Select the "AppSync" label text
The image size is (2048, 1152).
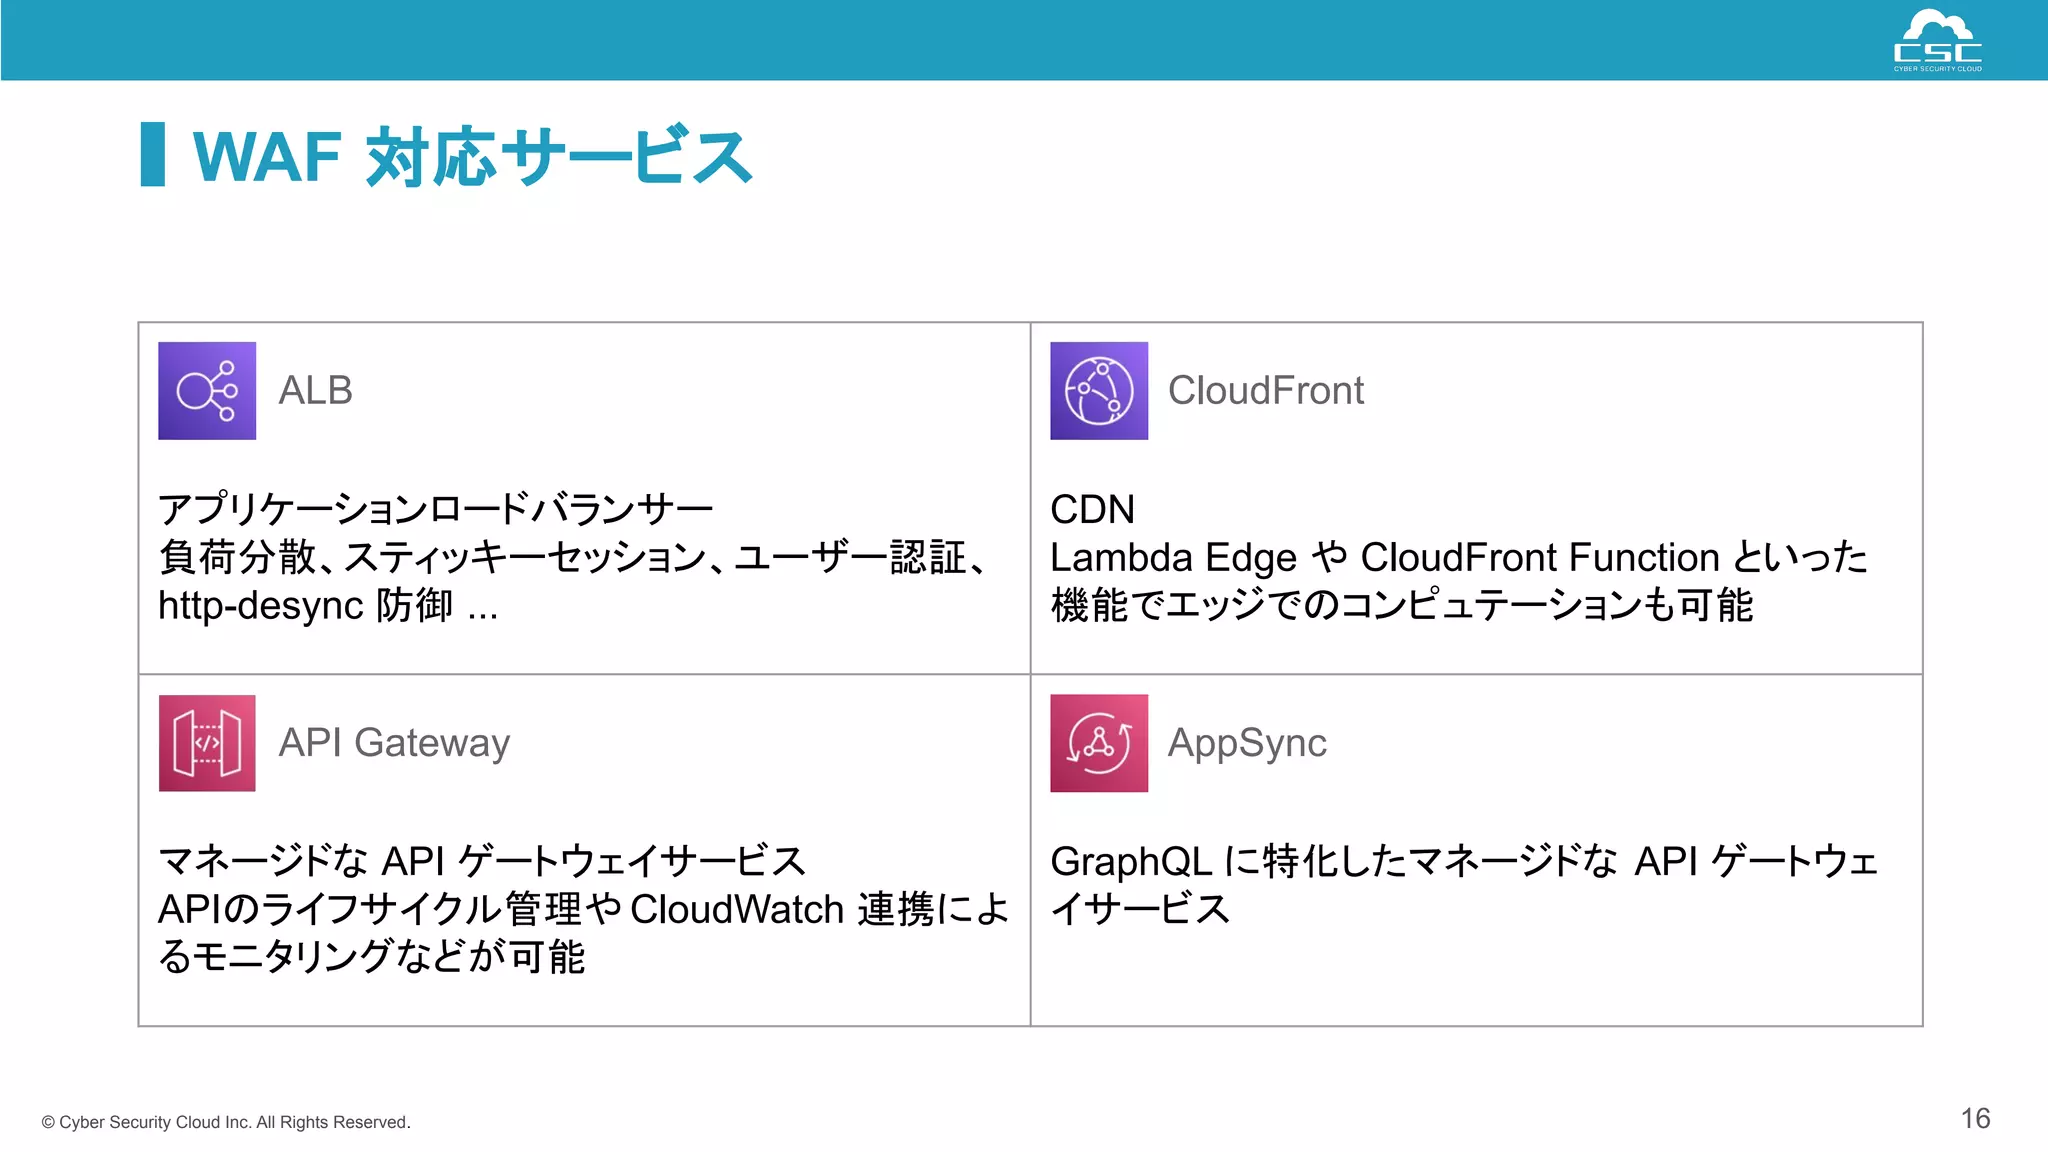click(1247, 743)
